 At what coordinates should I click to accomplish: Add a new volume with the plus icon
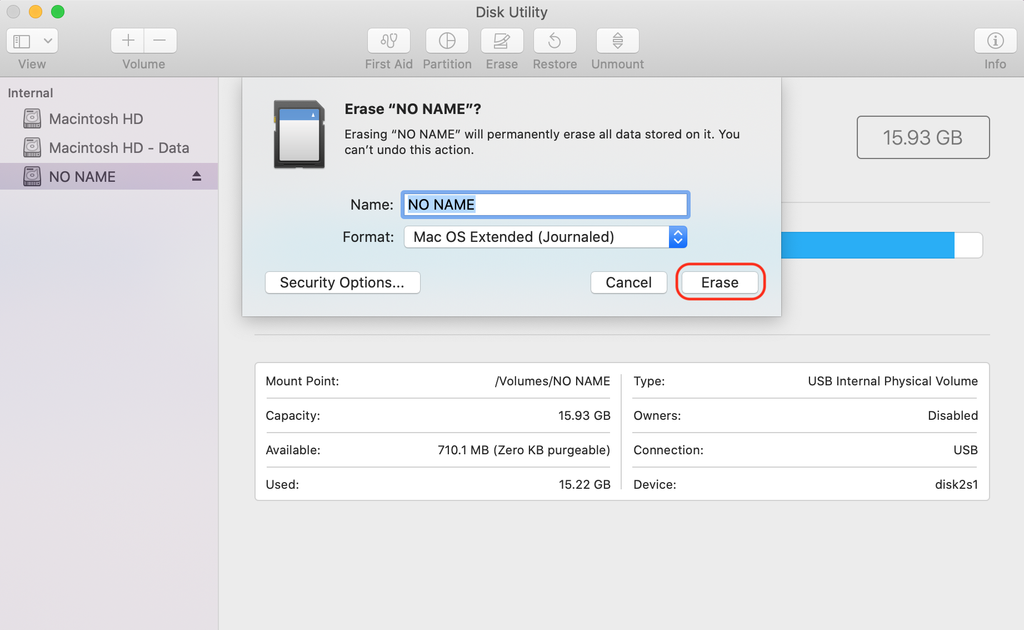coord(127,41)
